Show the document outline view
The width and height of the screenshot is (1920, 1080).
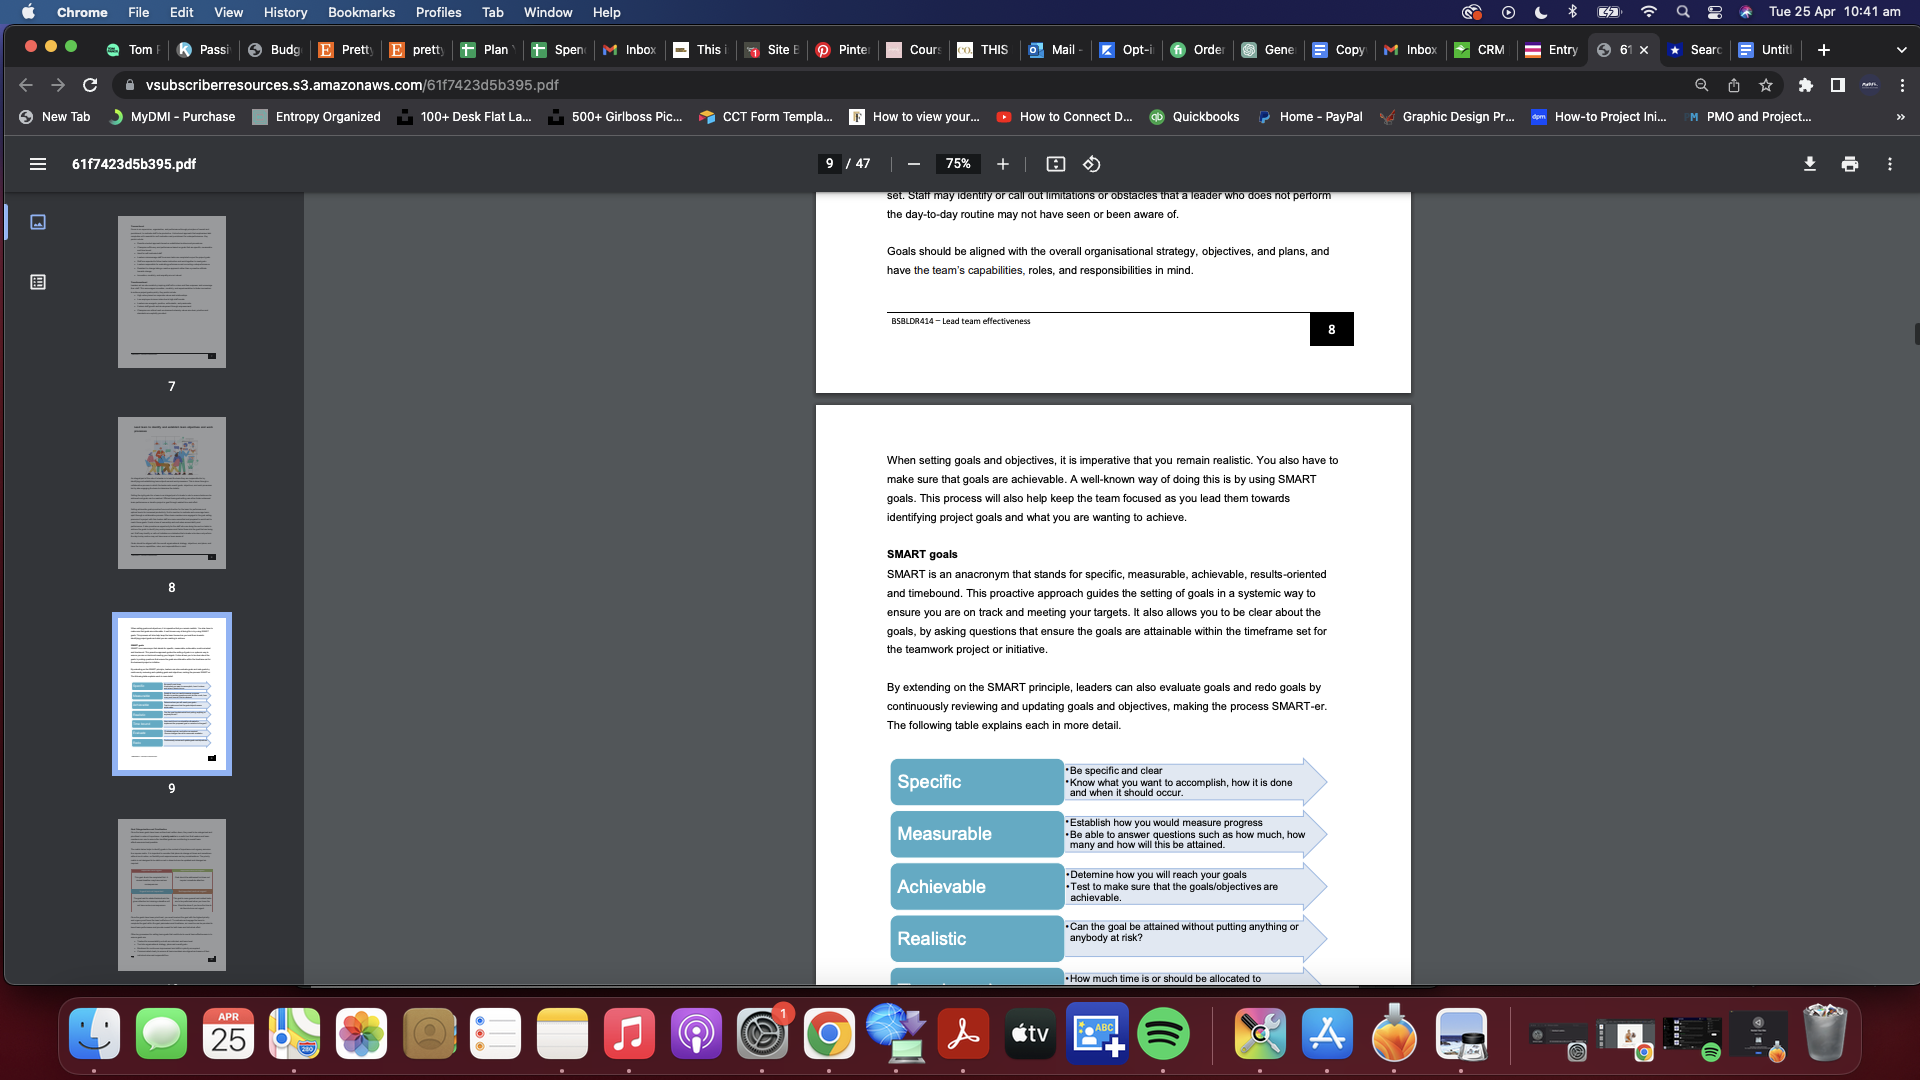38,282
